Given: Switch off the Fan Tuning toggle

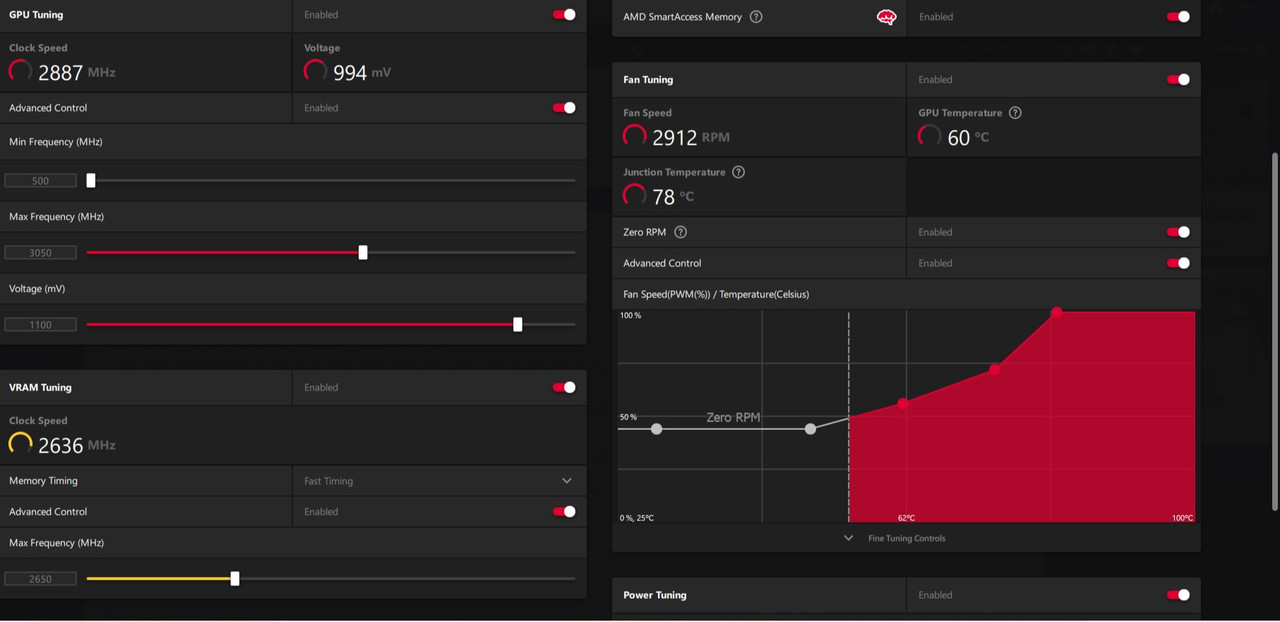Looking at the screenshot, I should click(1178, 80).
